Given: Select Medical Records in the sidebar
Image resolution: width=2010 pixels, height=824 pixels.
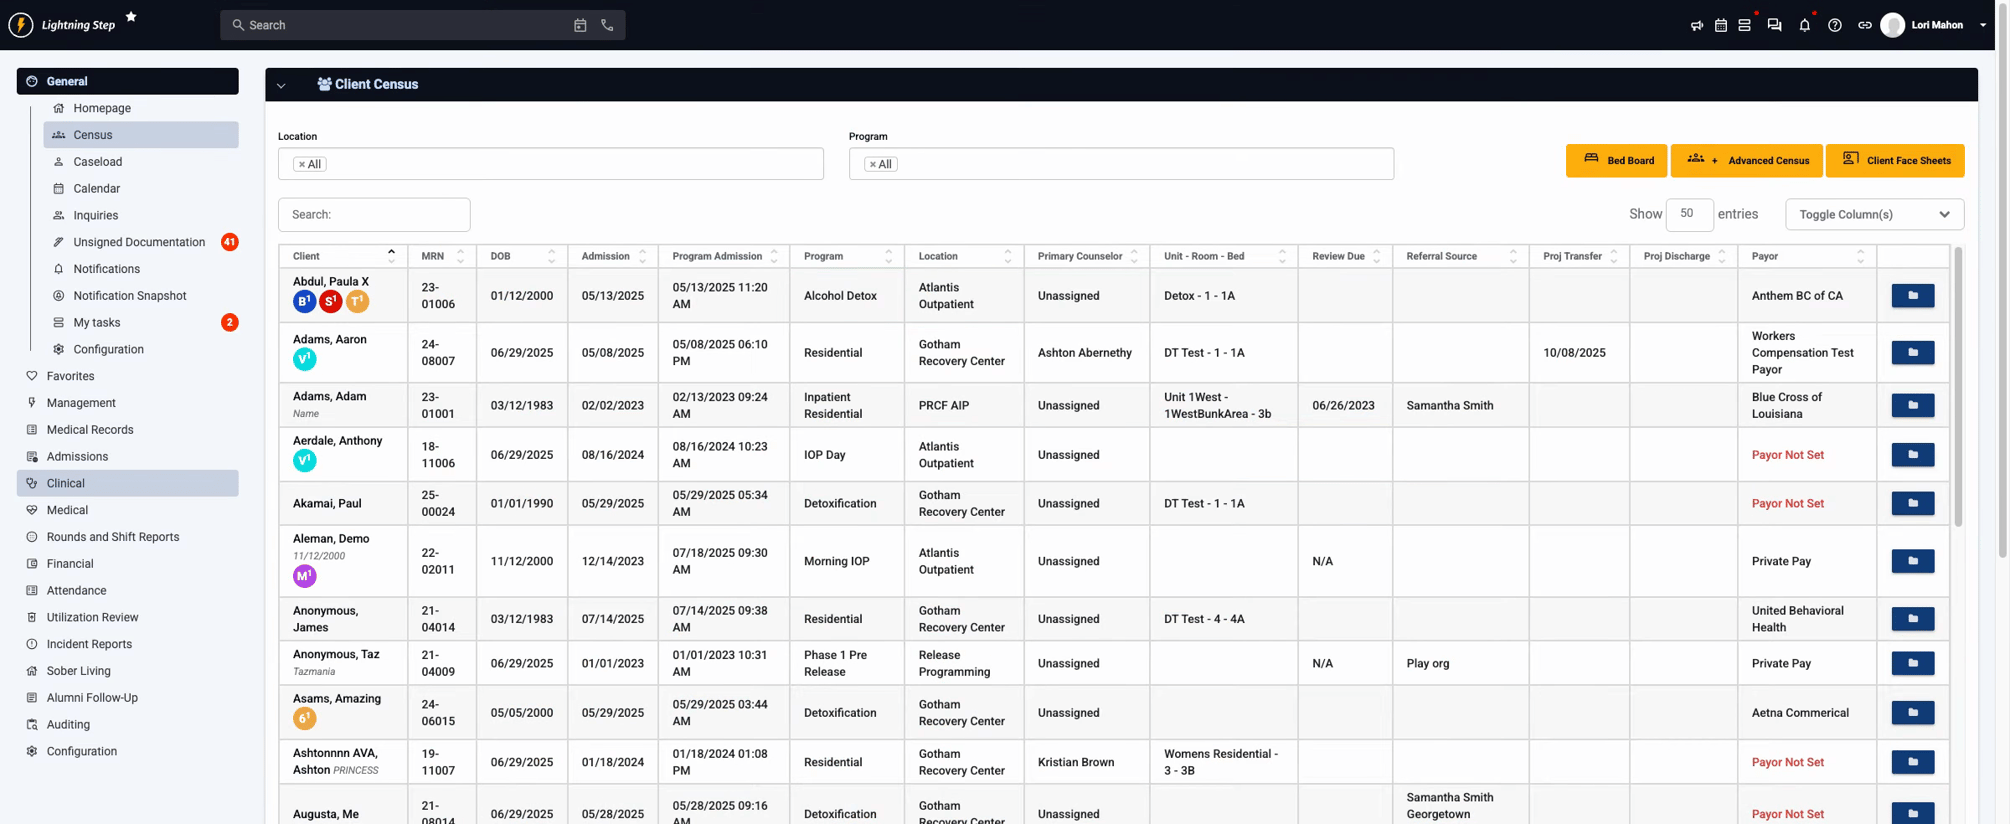Looking at the screenshot, I should (90, 430).
